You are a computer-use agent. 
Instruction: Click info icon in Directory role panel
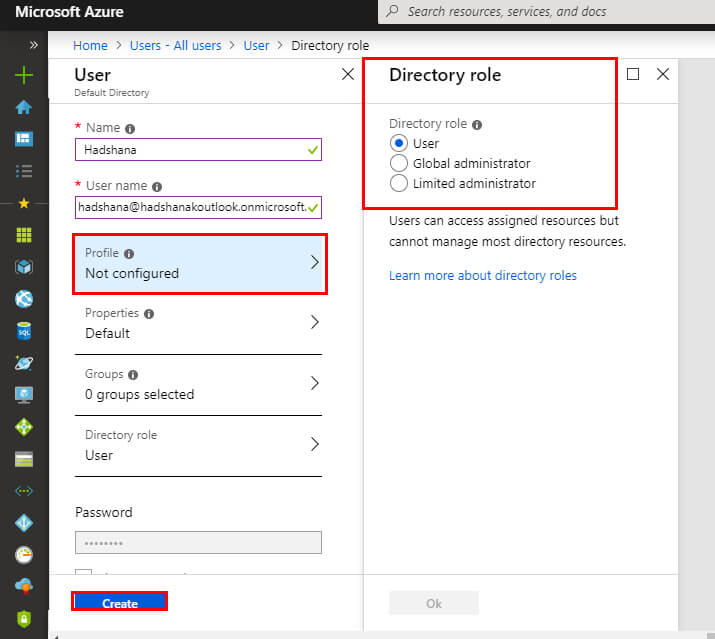pos(477,125)
